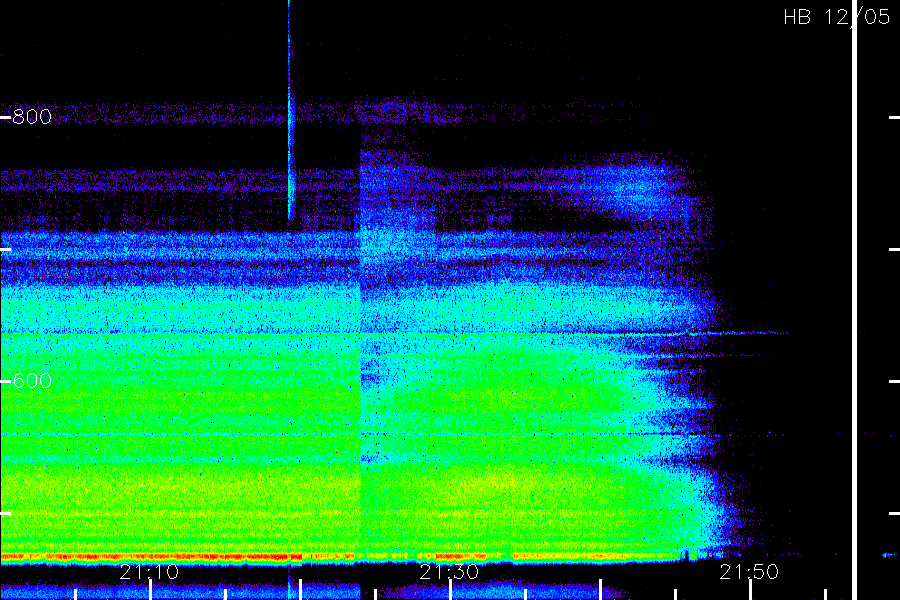The image size is (900, 600).
Task: Click the 21:10 time label
Action: click(149, 572)
